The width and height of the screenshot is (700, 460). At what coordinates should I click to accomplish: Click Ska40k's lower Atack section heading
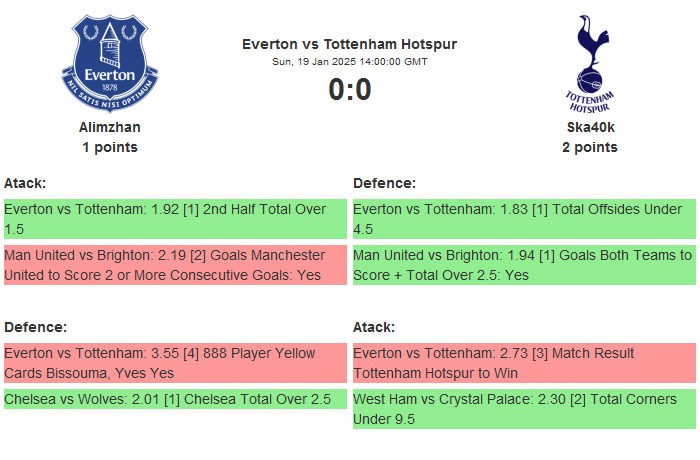coord(374,327)
